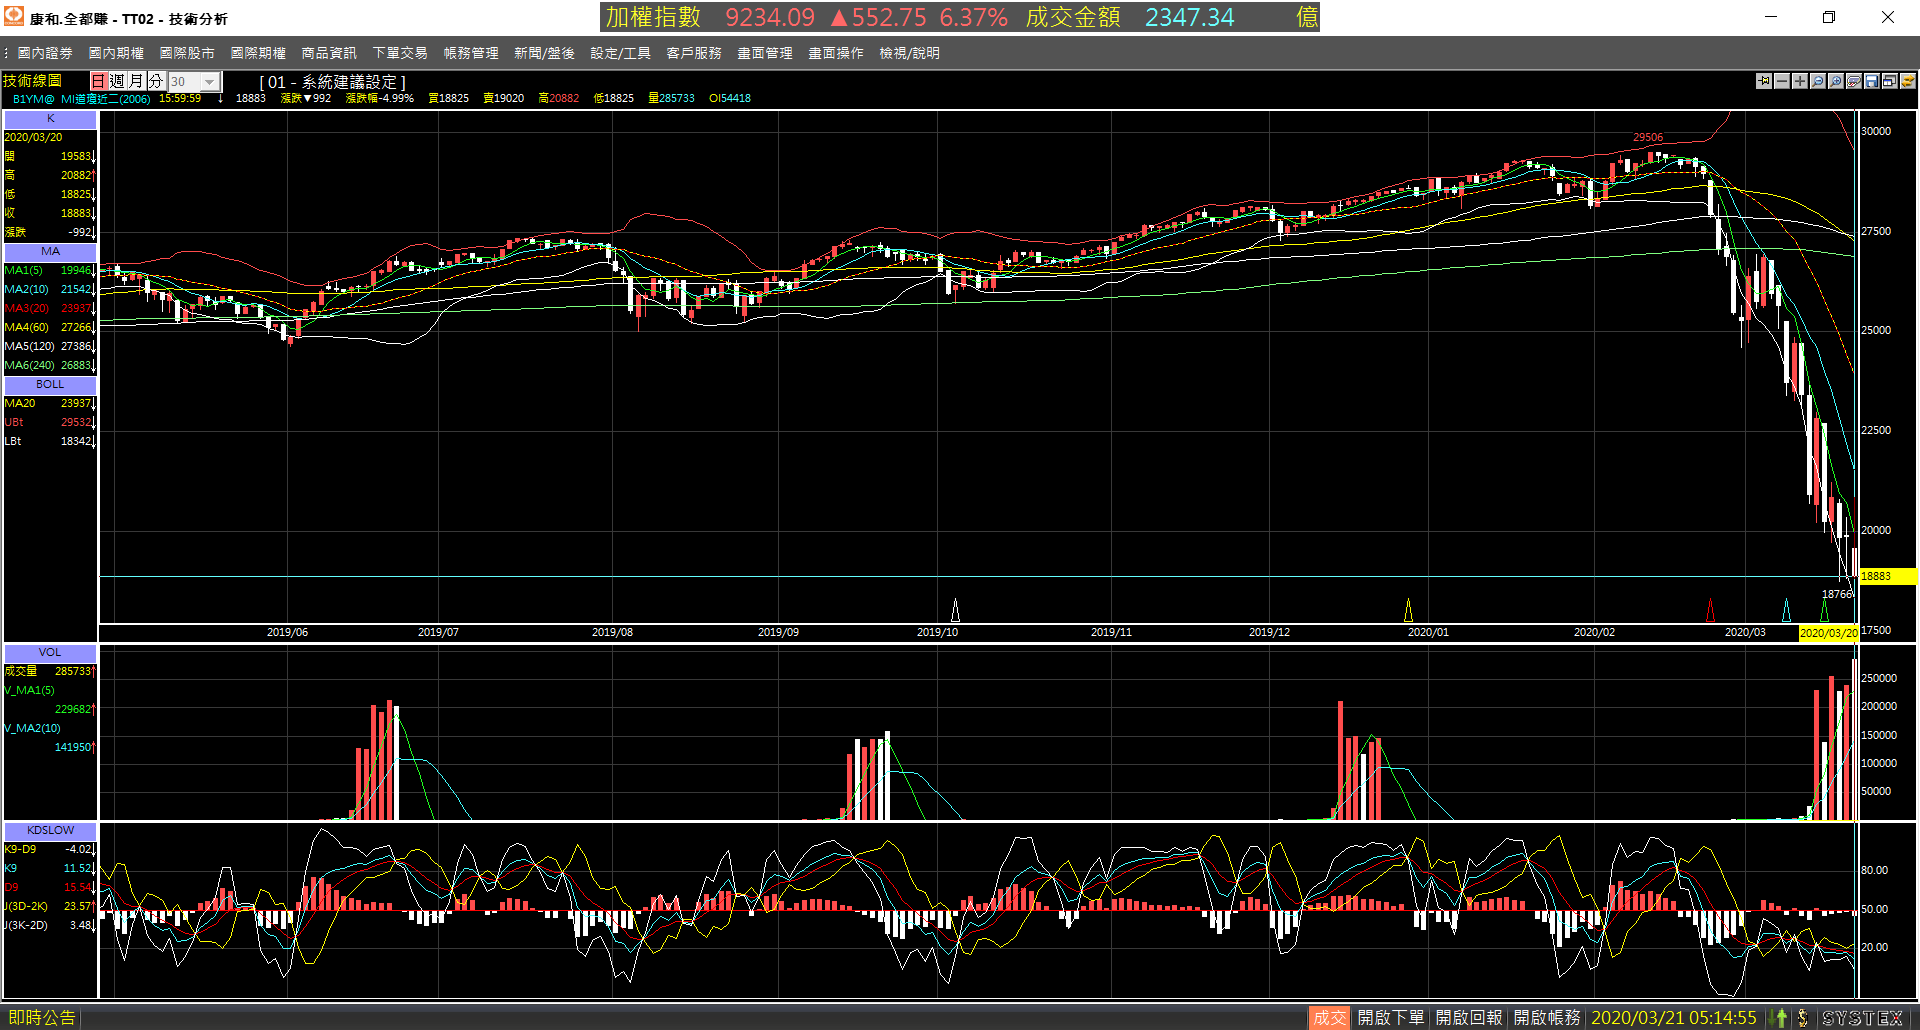
Task: Open the 新聞/盤後 menu
Action: 544,53
